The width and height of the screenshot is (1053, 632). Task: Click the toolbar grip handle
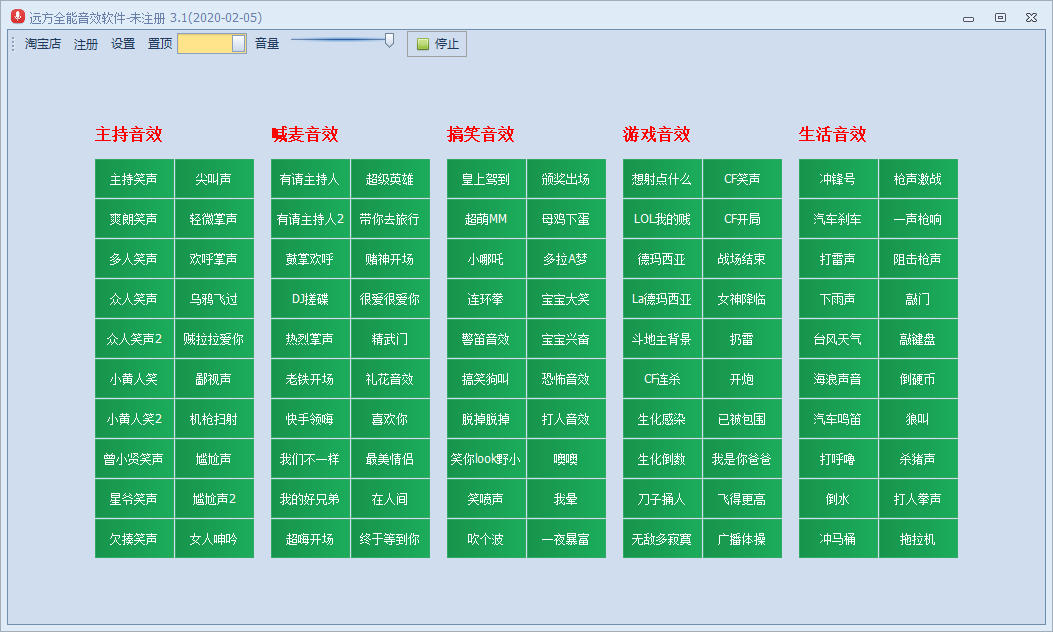coord(13,44)
